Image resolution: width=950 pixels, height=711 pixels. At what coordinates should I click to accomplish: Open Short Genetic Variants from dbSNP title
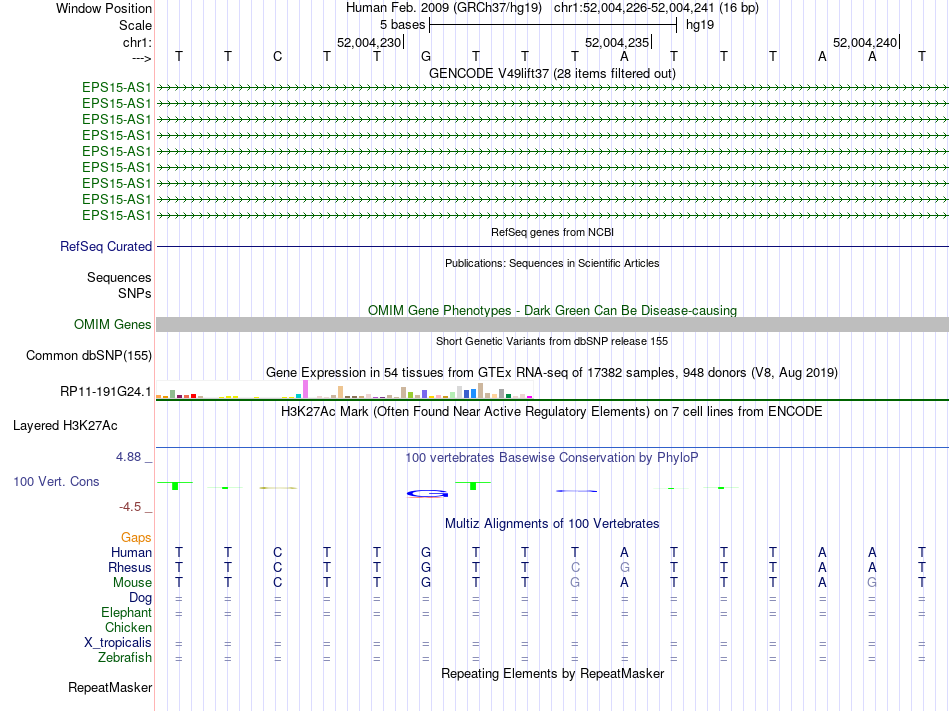click(552, 341)
